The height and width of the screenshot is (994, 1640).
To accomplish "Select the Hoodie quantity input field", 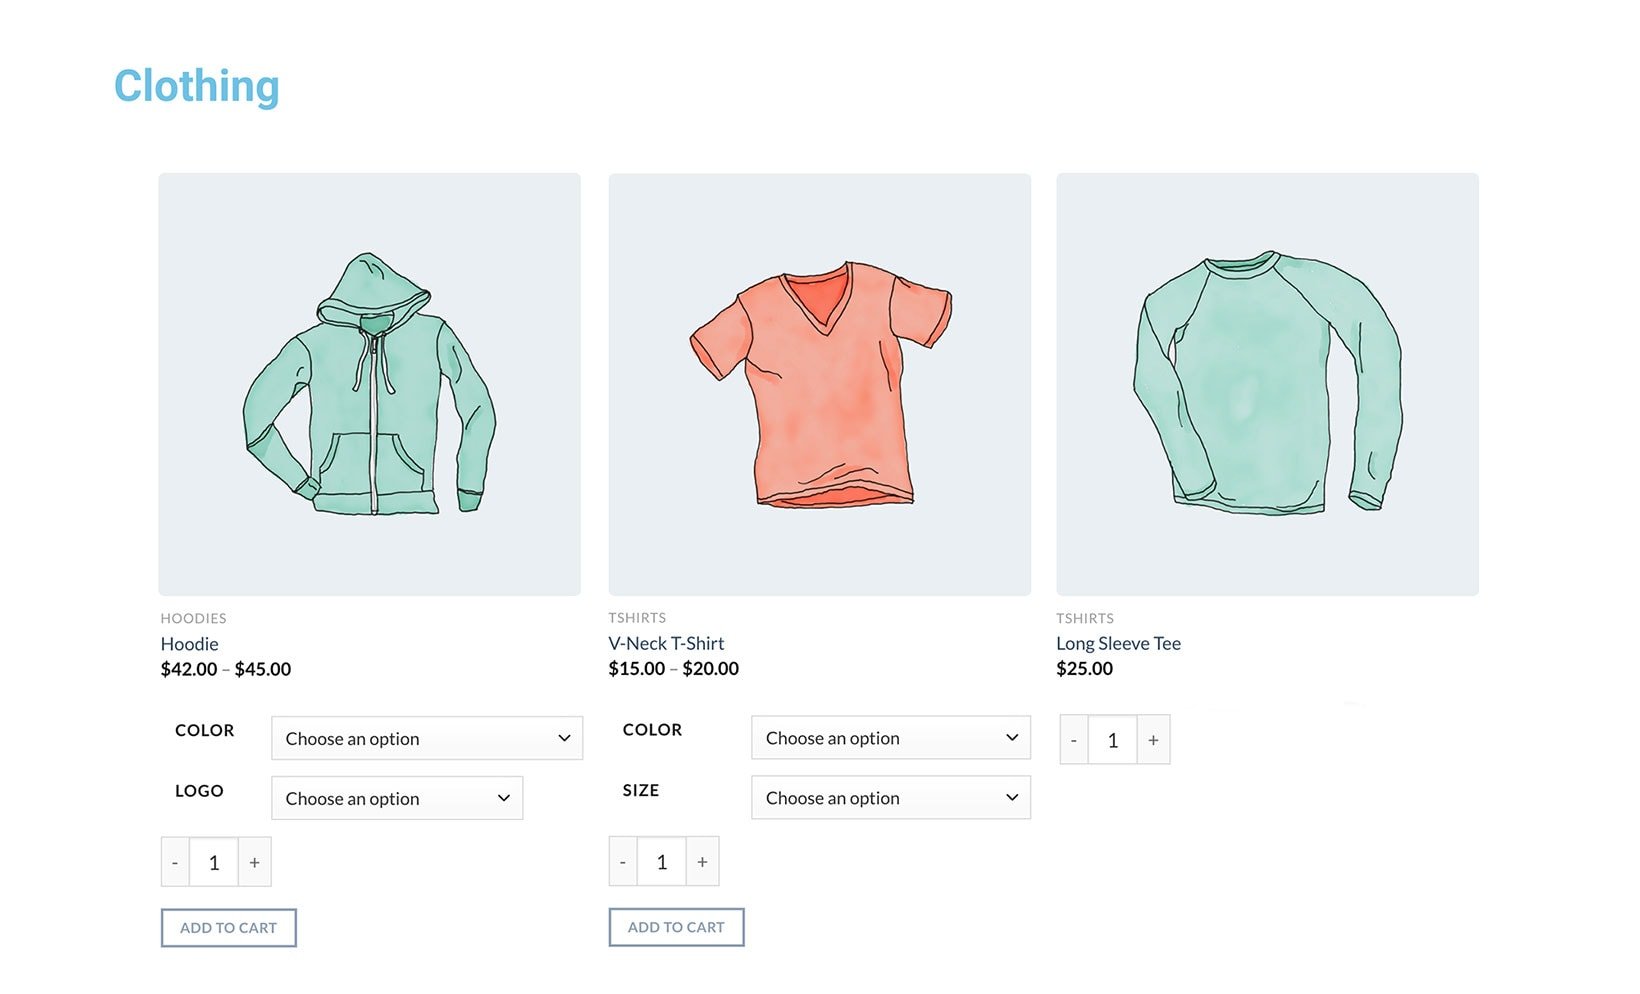I will (x=214, y=861).
